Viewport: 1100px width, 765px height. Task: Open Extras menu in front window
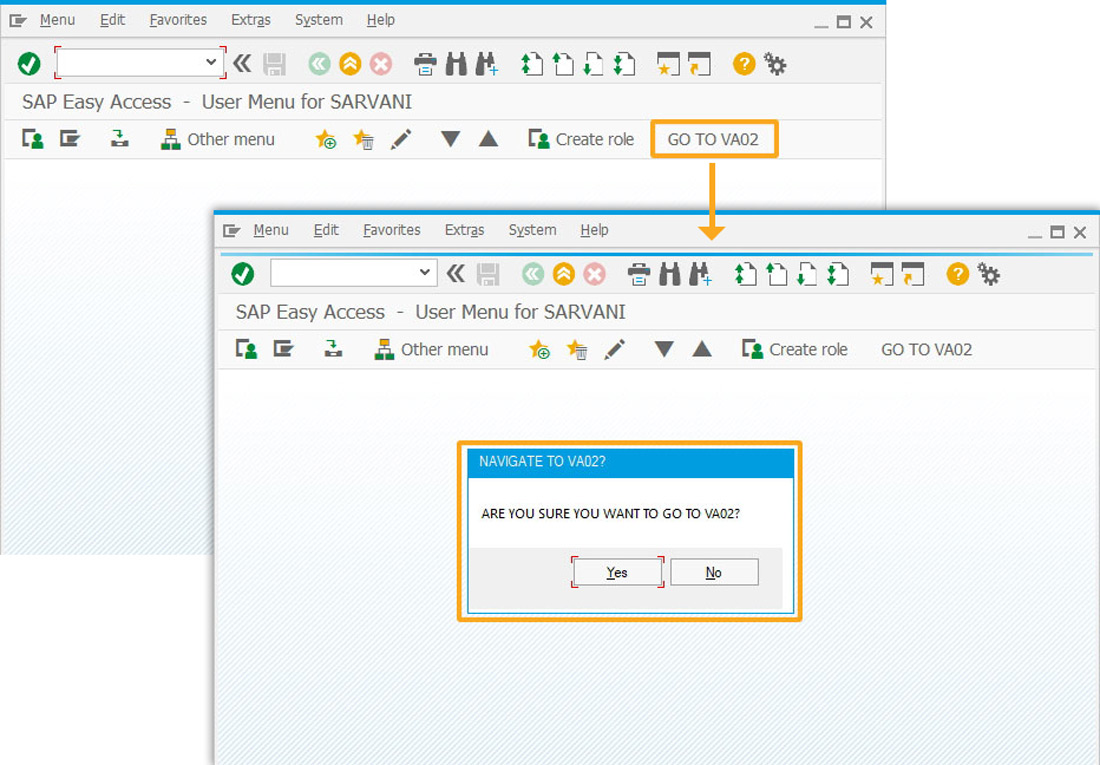(x=464, y=230)
